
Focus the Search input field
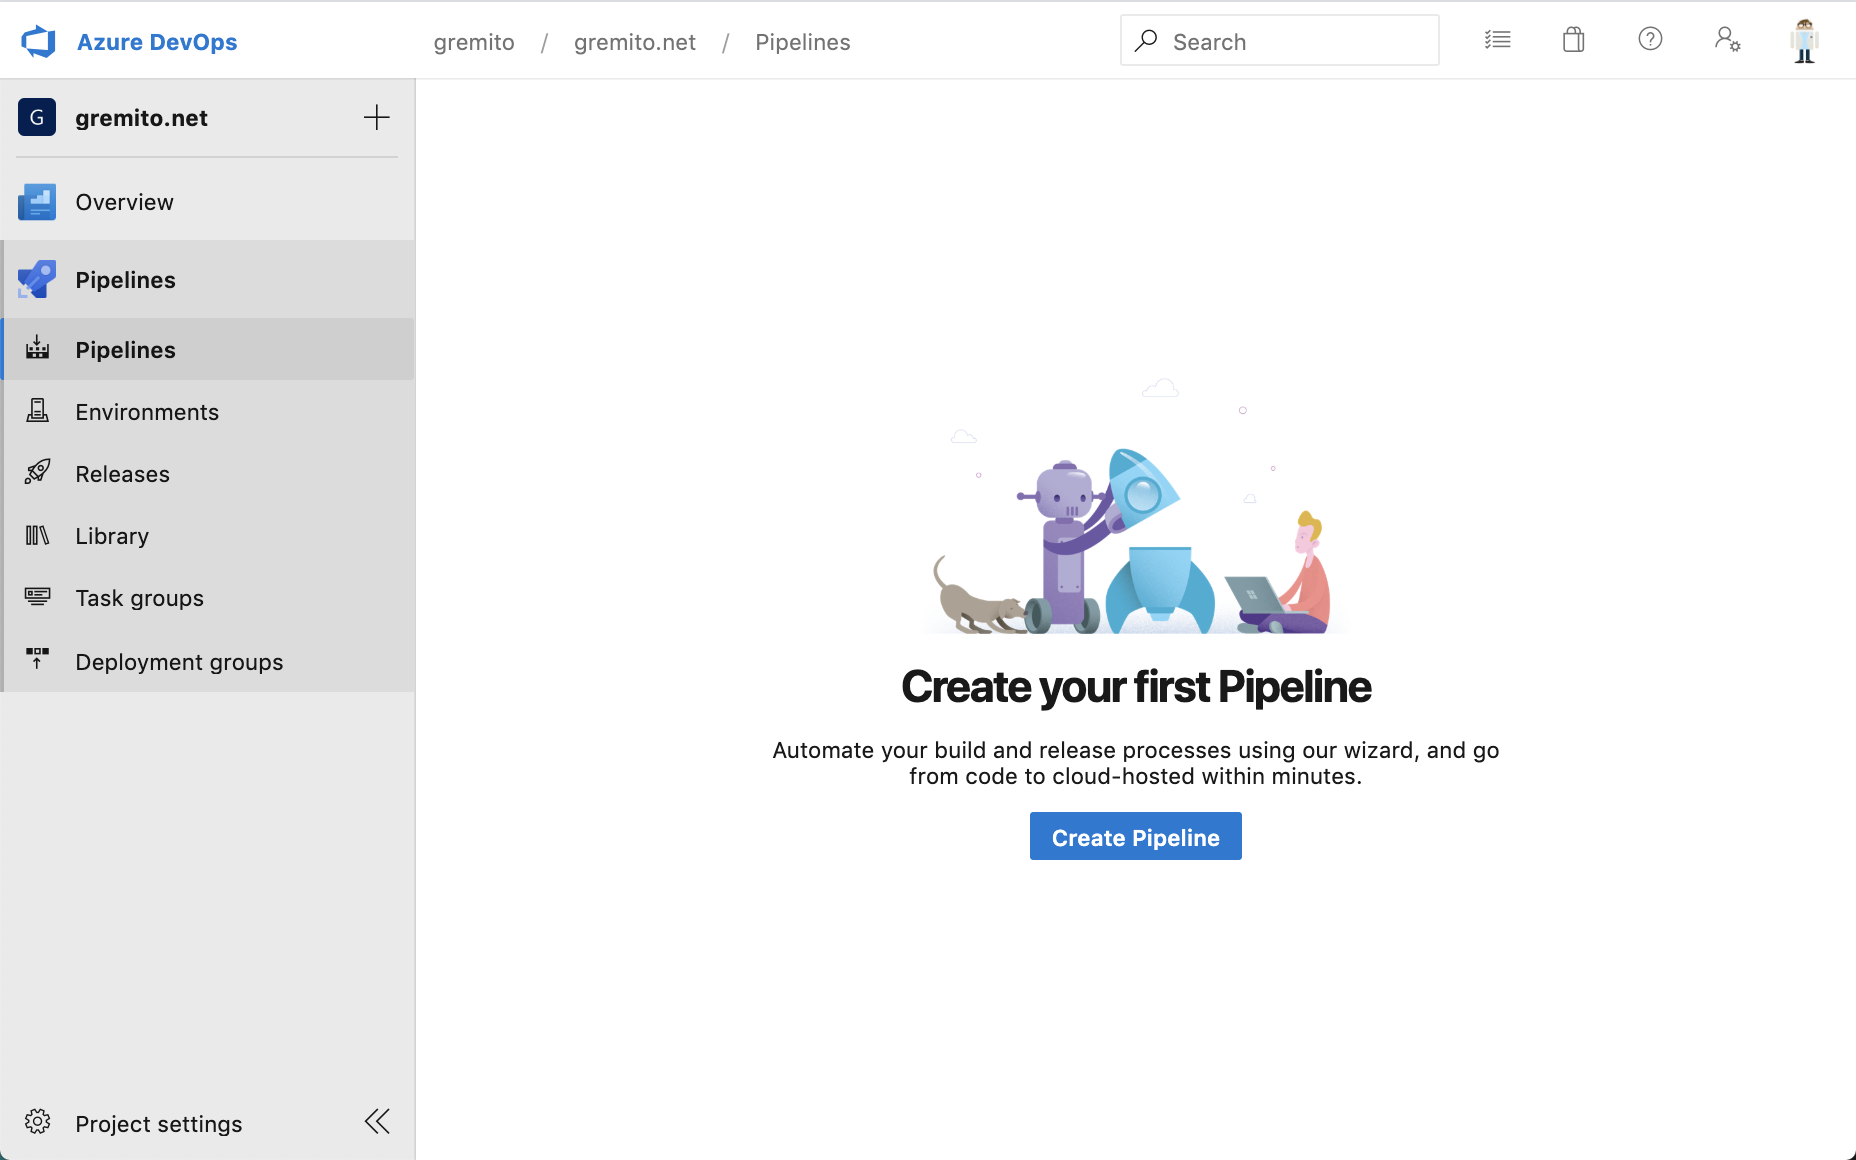[x=1280, y=41]
